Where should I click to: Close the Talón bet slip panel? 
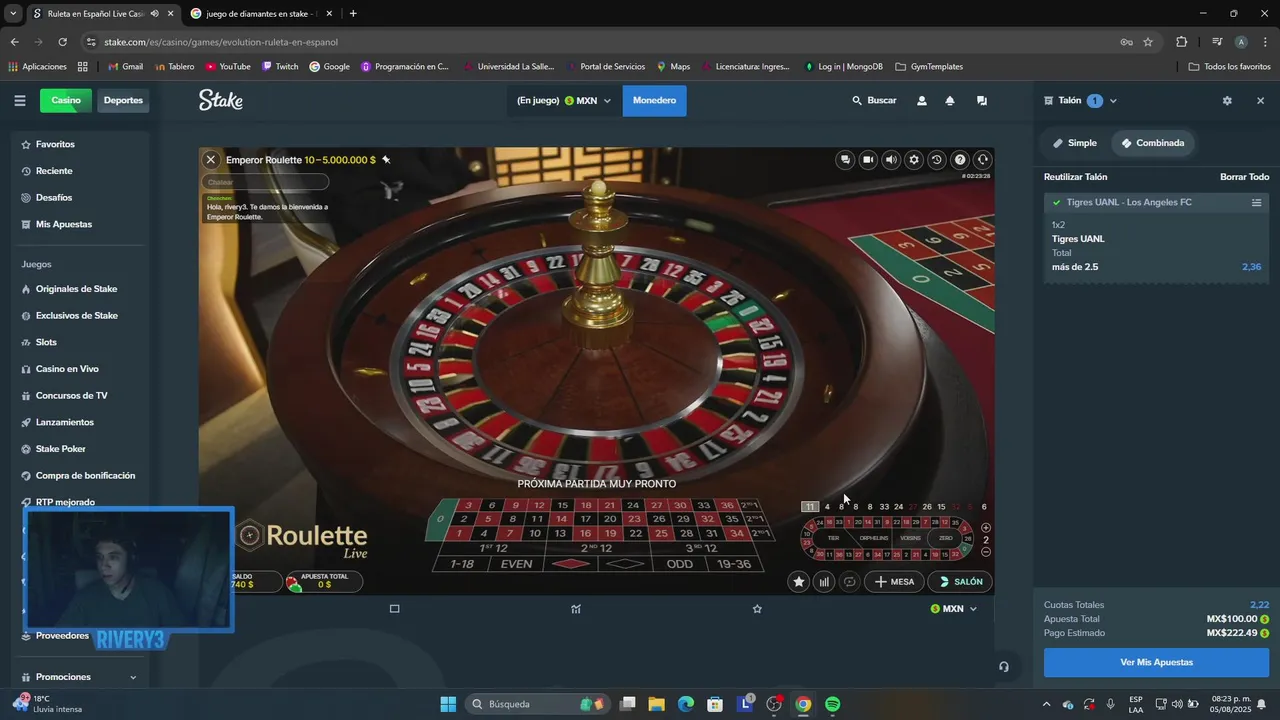1260,101
